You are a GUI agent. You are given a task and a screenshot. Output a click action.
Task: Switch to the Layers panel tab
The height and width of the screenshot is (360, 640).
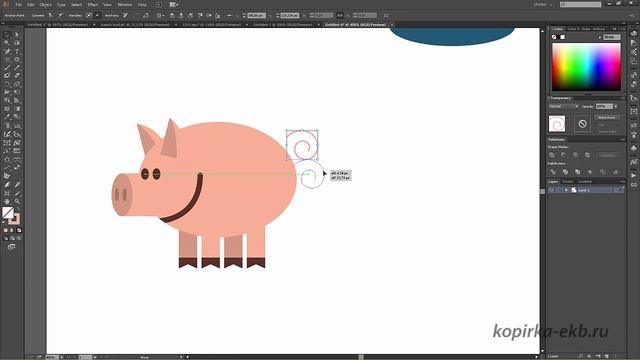(x=553, y=182)
